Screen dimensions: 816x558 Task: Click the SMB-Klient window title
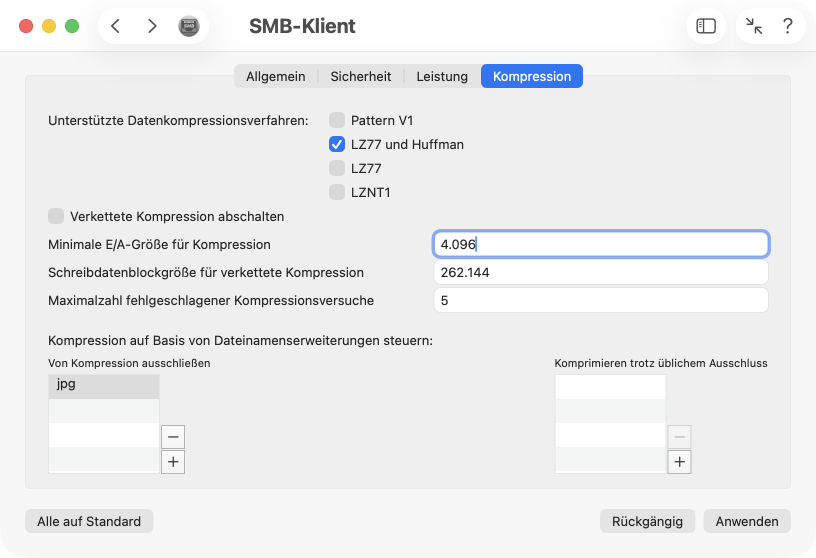tap(302, 26)
